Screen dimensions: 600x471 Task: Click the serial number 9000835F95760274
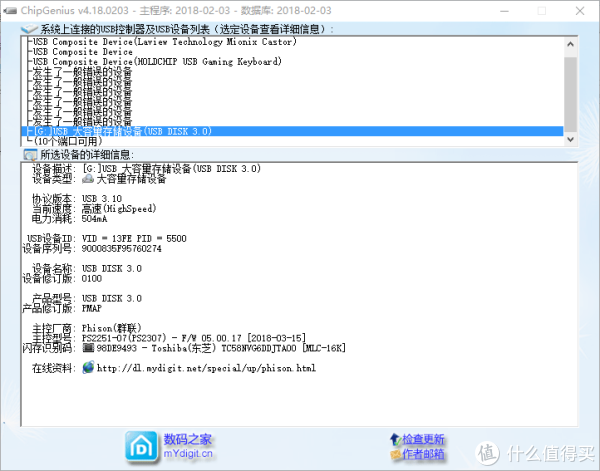(x=121, y=249)
